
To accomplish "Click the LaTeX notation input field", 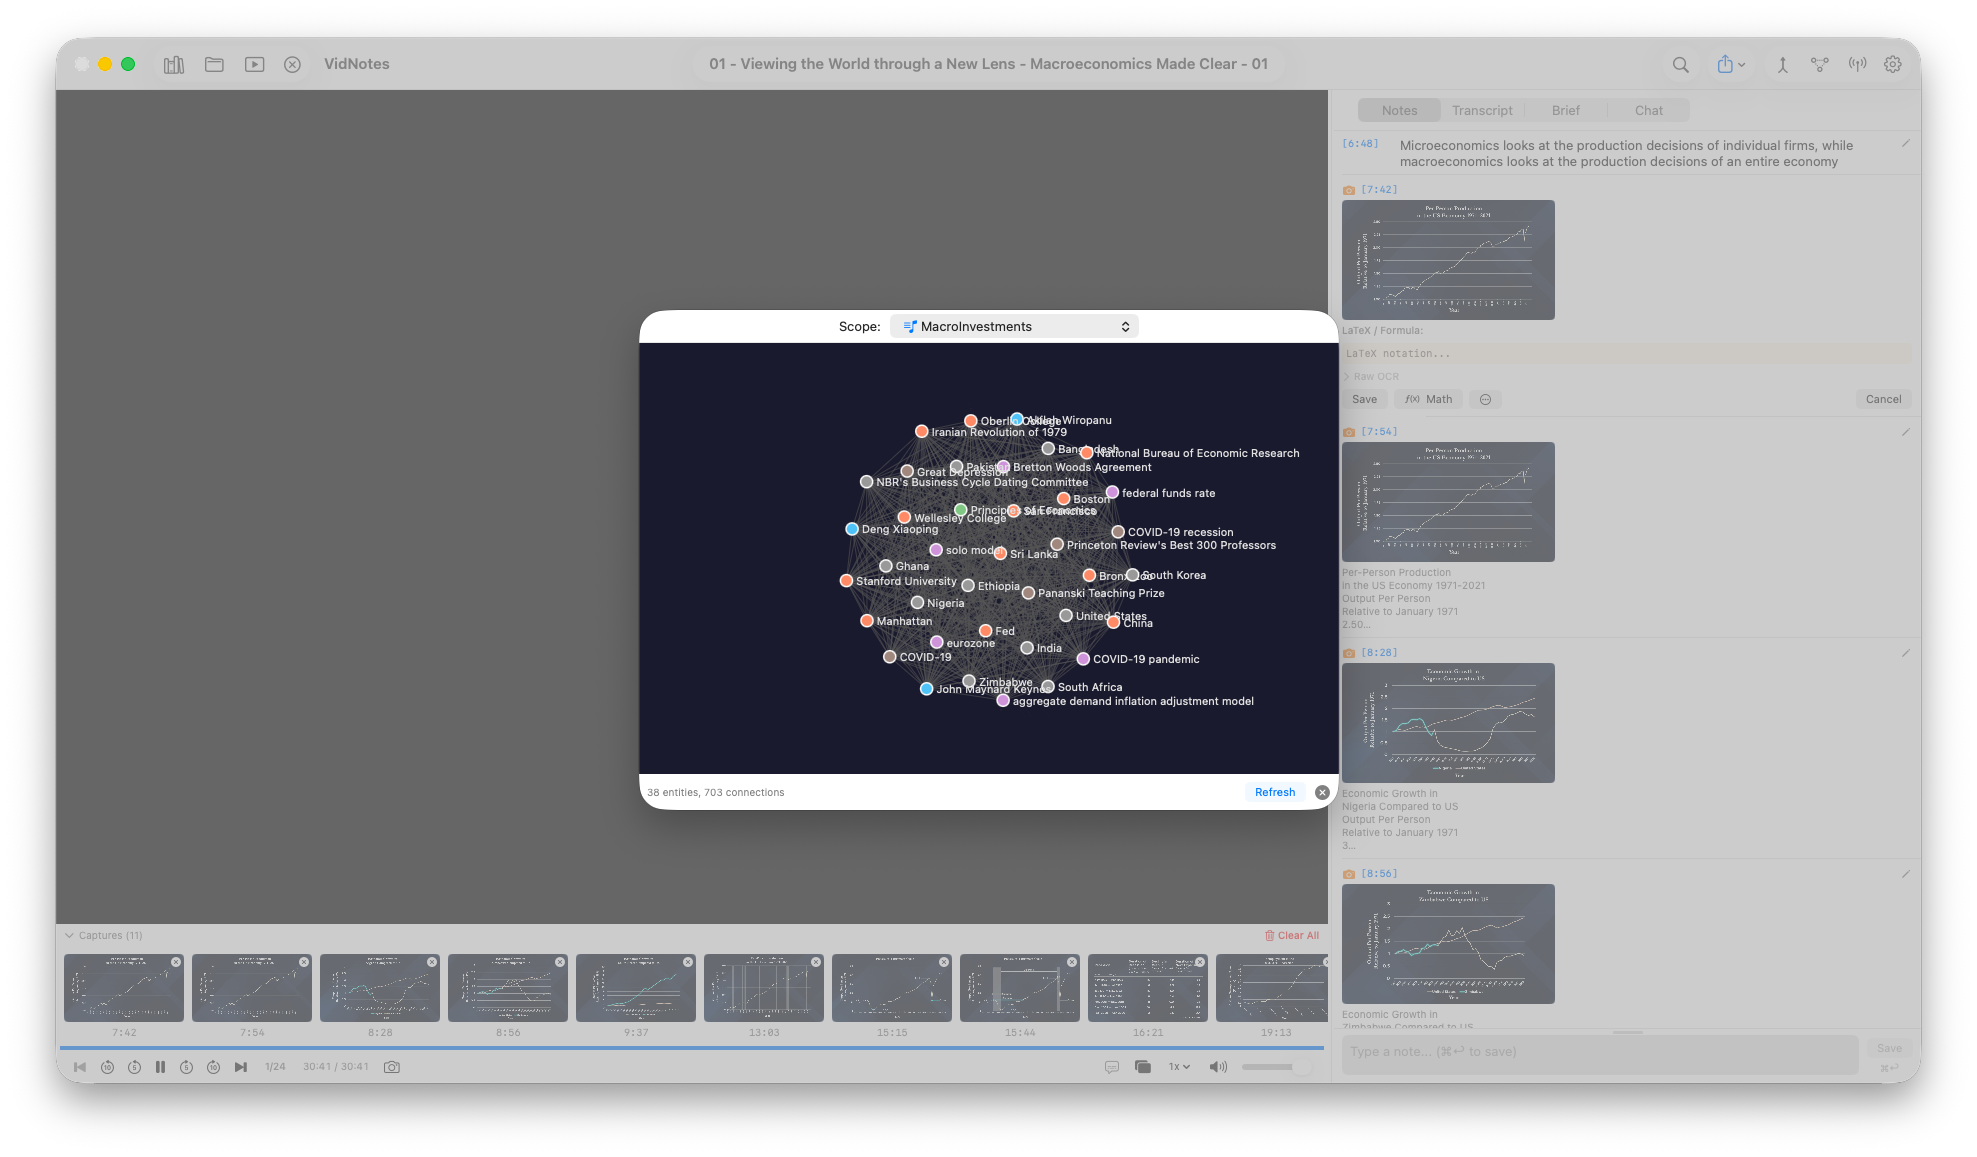I will pyautogui.click(x=1626, y=353).
